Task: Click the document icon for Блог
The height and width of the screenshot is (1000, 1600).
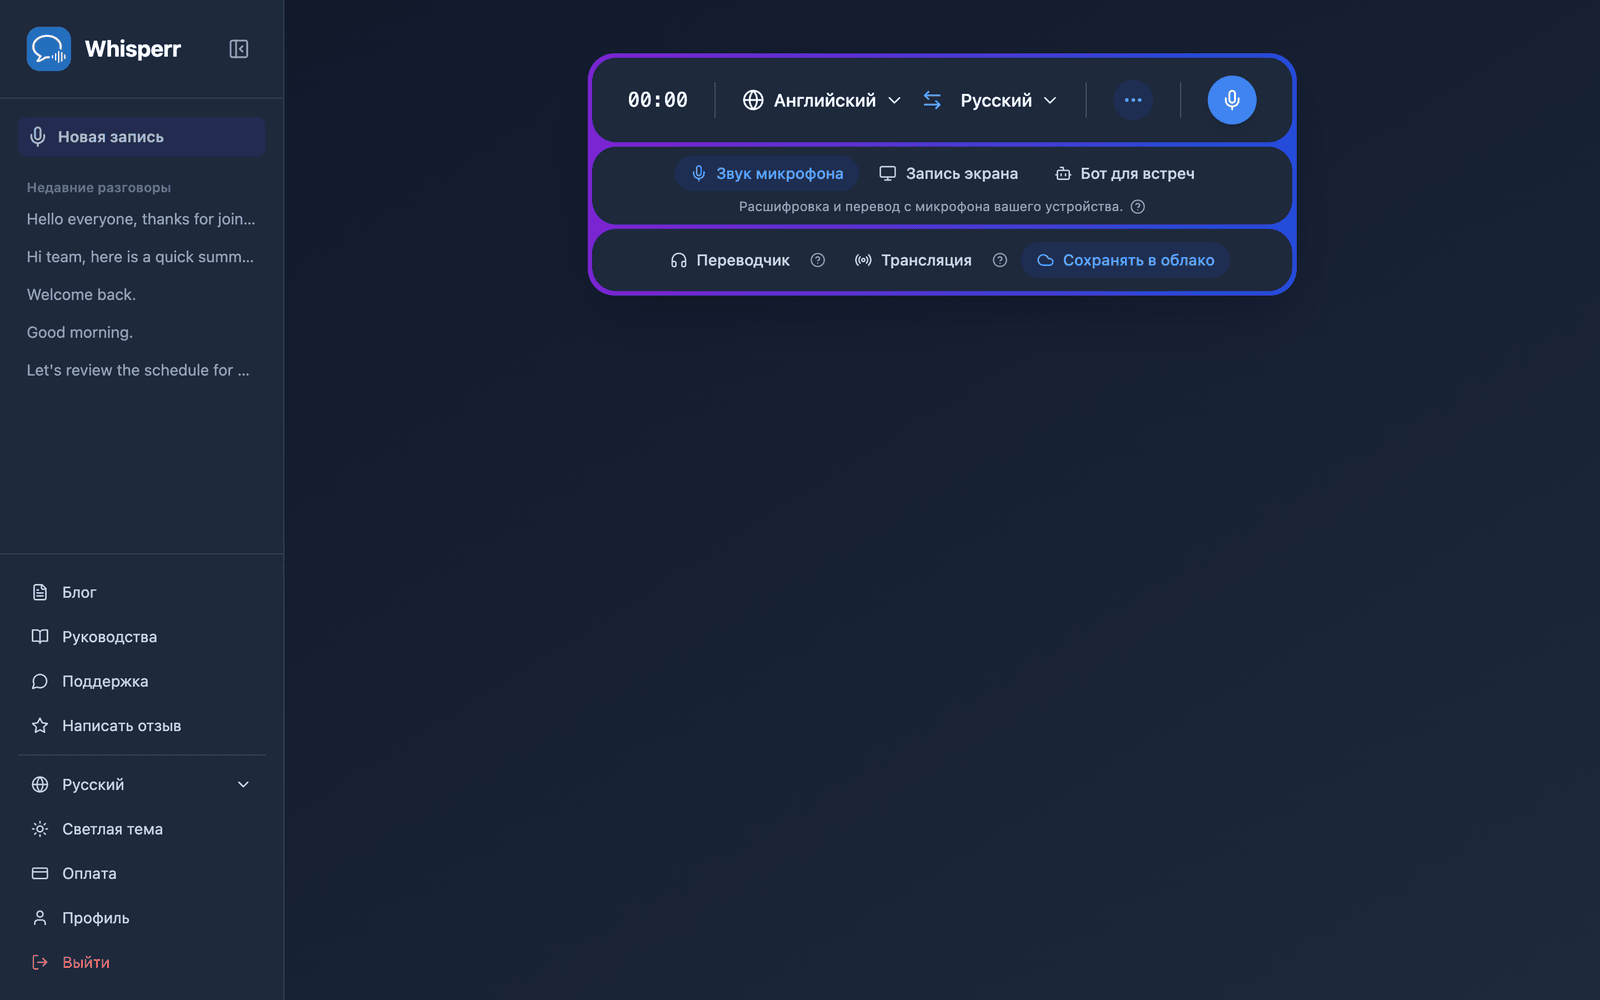Action: point(40,593)
